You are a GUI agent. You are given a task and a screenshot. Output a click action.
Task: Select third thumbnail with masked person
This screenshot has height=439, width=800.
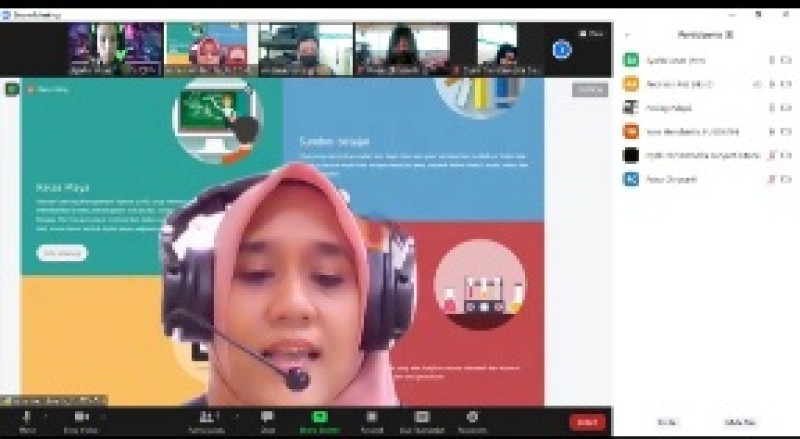306,50
